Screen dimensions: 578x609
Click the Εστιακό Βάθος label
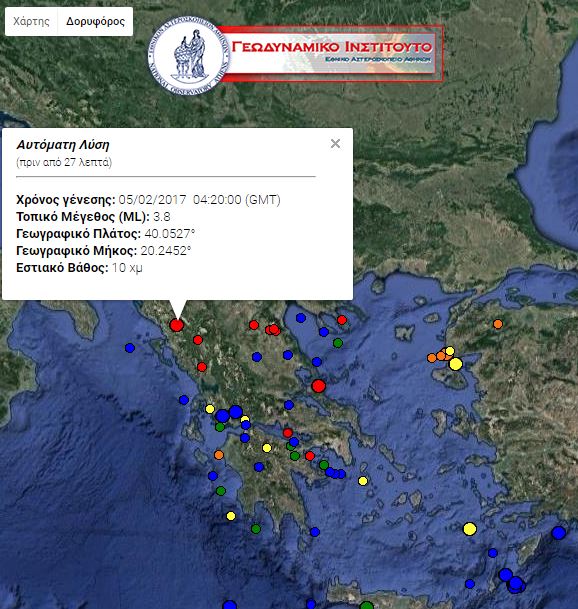62,268
